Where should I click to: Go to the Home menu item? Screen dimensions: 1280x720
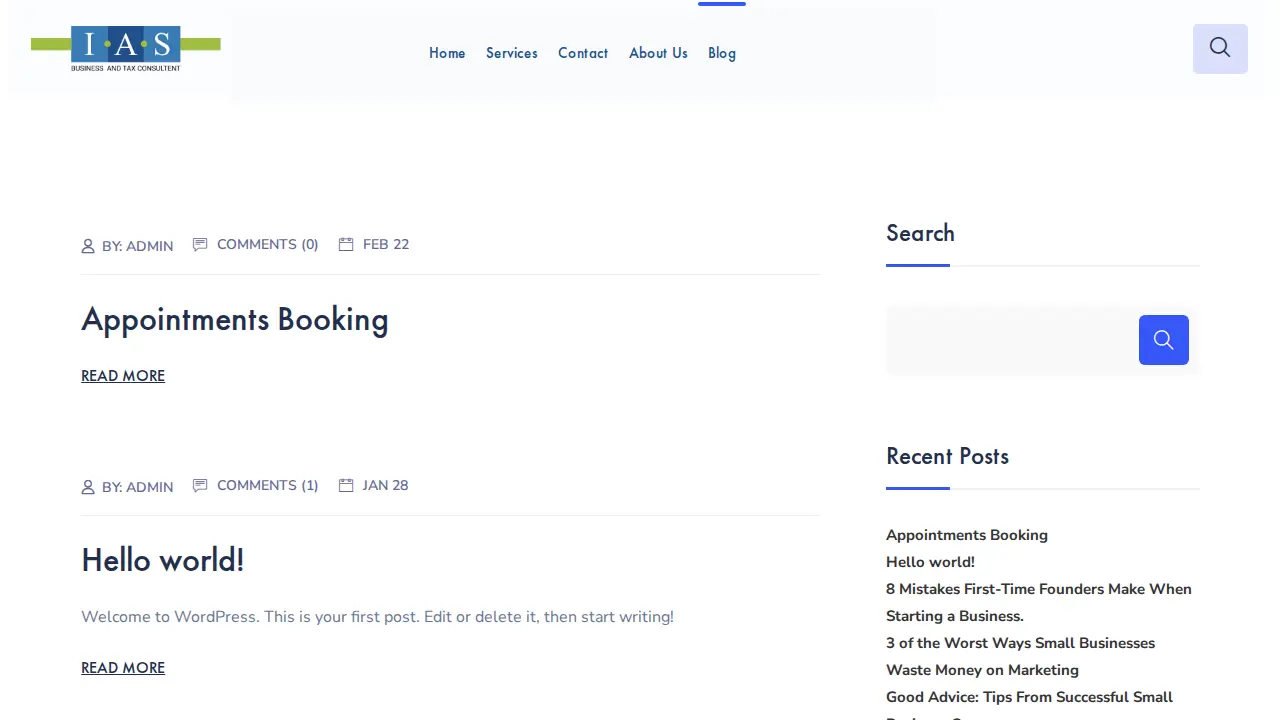point(447,53)
